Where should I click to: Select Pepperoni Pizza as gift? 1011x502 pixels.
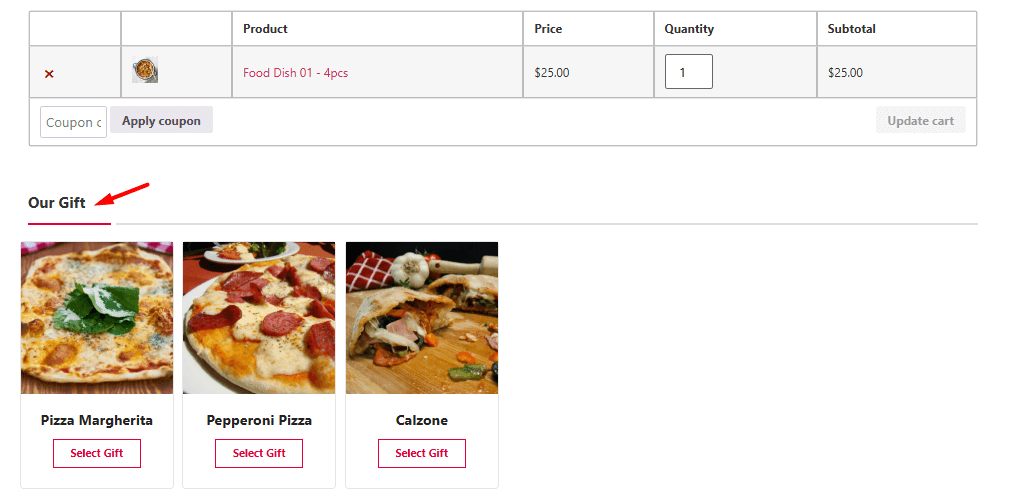(x=259, y=453)
